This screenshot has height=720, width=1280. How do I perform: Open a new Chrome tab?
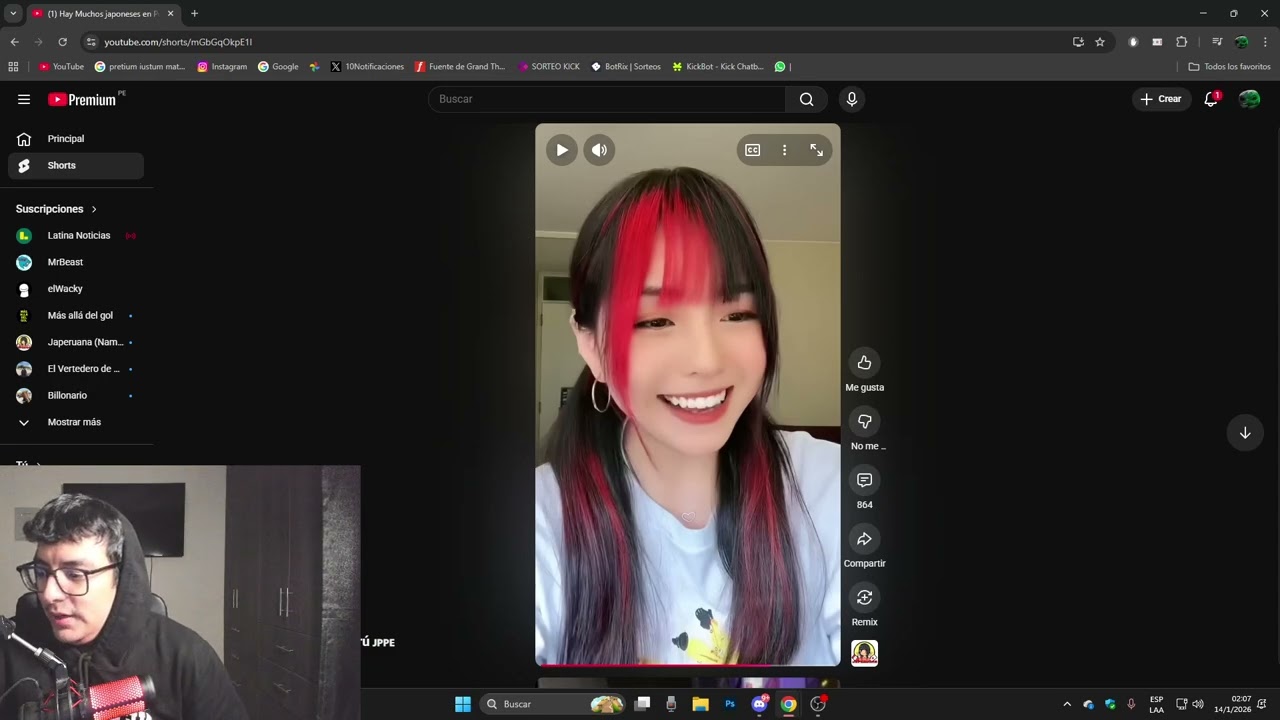194,14
